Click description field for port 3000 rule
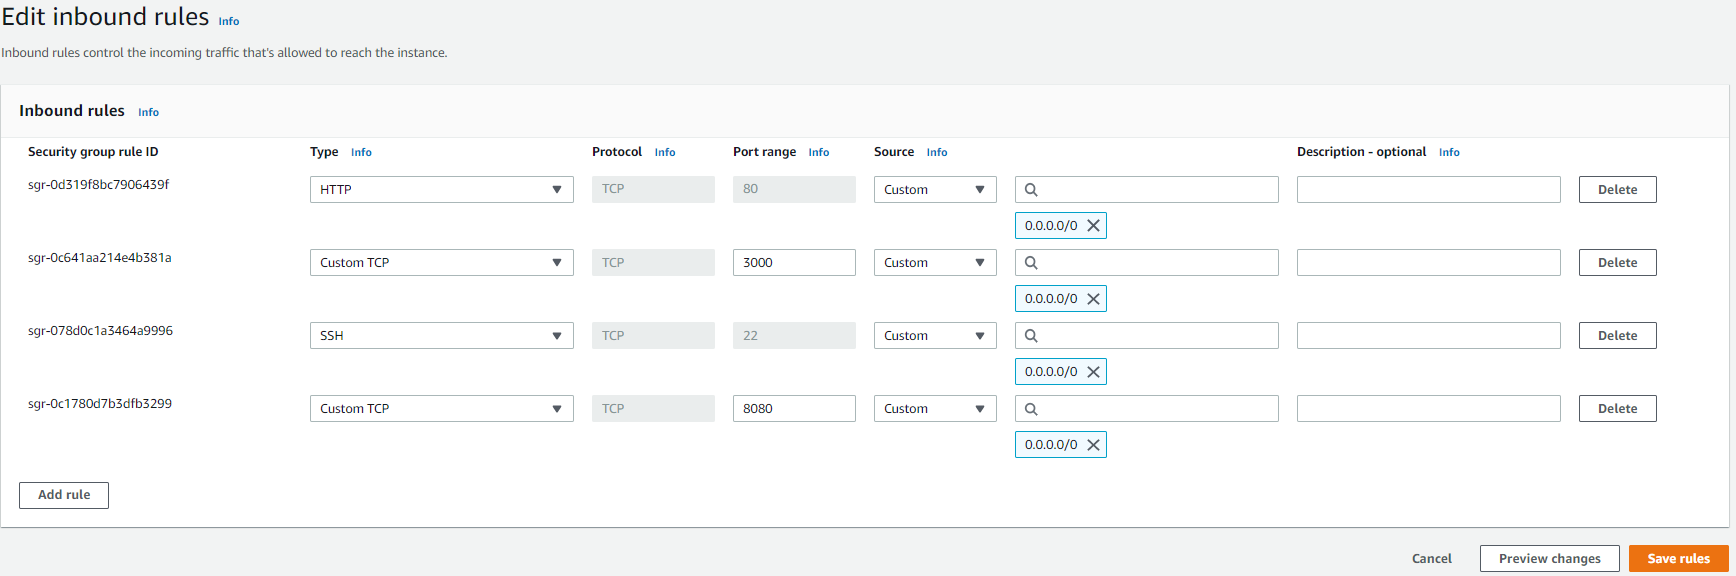Screen dimensions: 1736x576 coord(1429,262)
